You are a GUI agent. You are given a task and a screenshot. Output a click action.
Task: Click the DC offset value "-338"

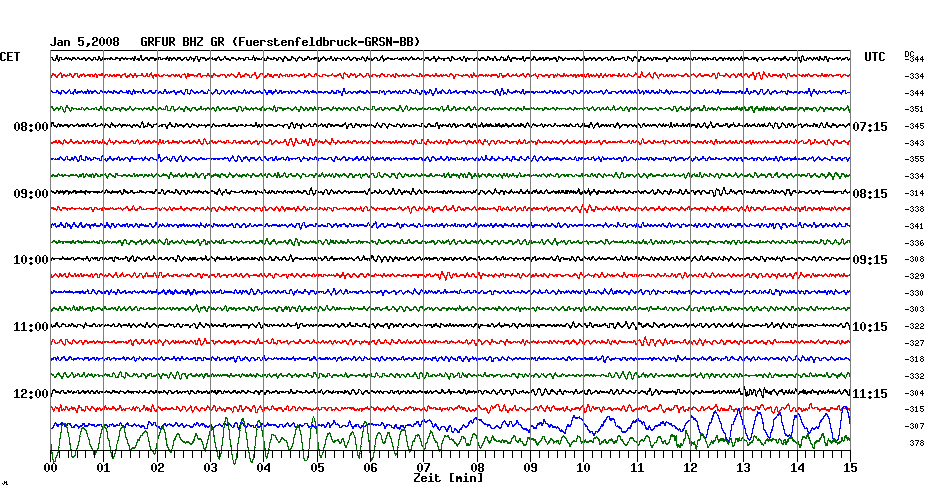coord(915,210)
